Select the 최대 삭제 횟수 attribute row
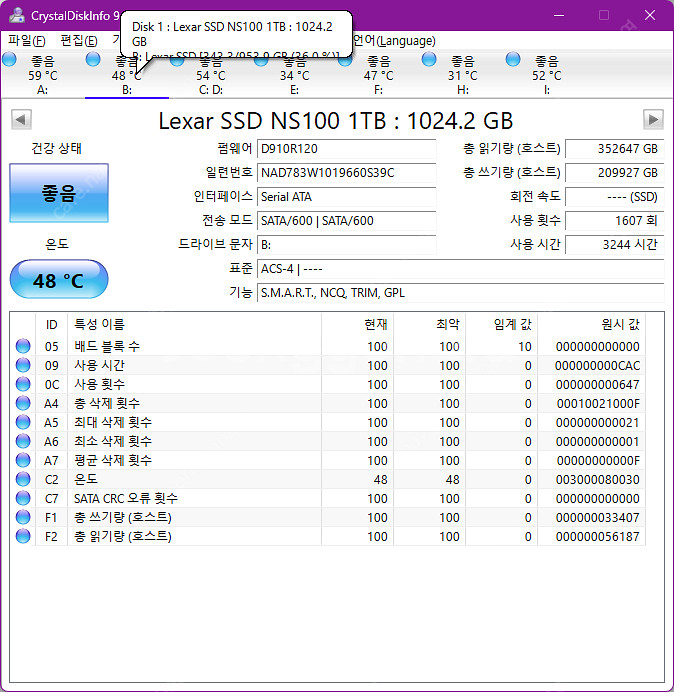 [328, 422]
